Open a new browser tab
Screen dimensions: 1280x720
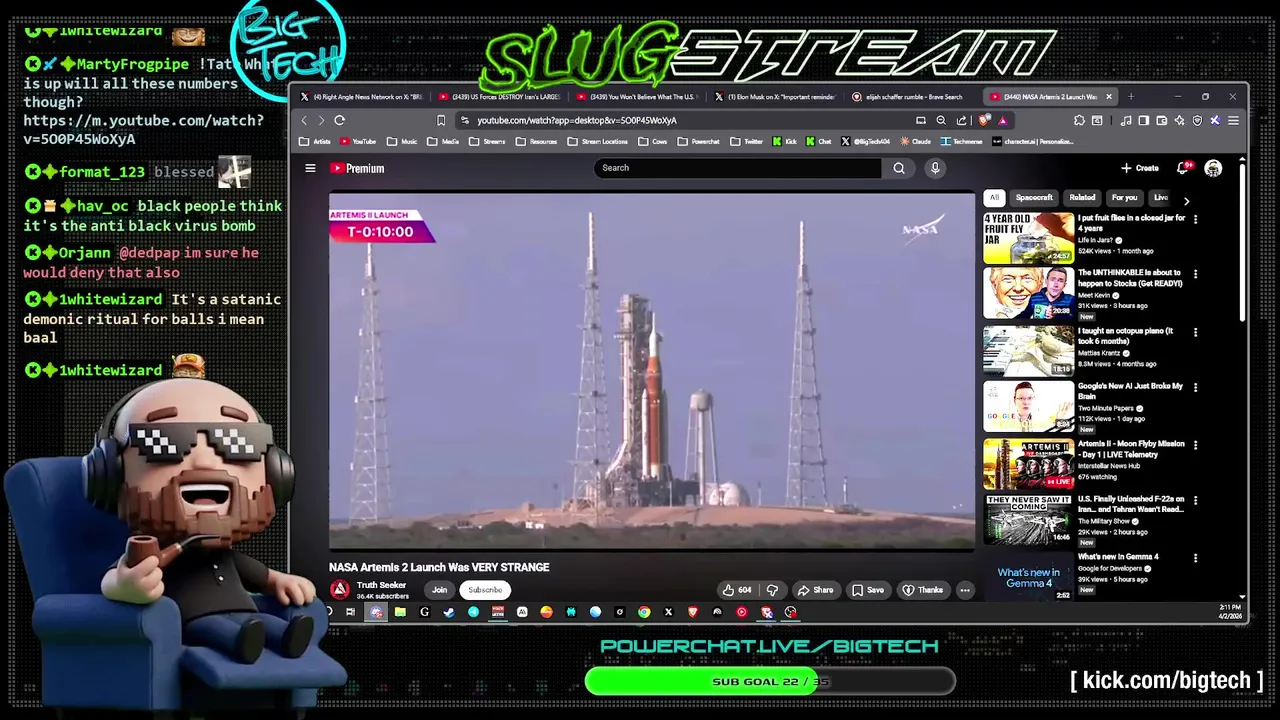click(x=1131, y=97)
